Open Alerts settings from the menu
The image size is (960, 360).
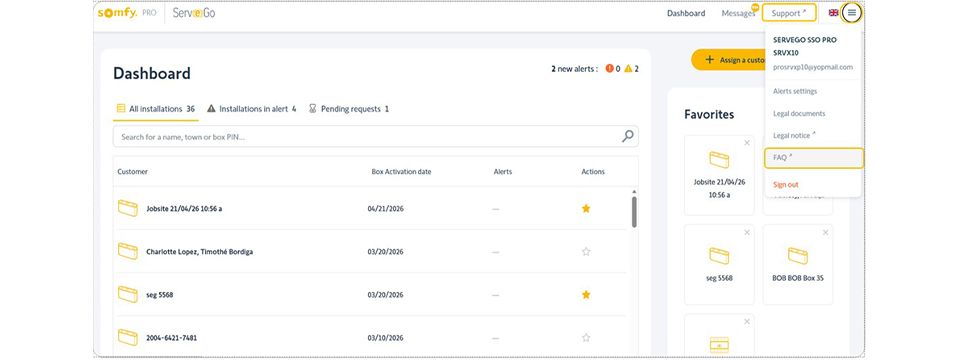(795, 91)
